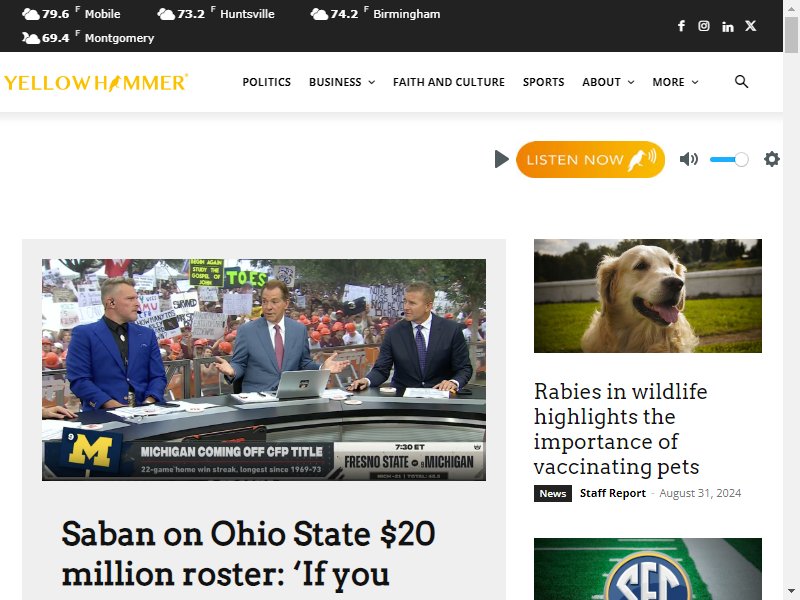
Task: Open the X (Twitter) icon in top bar
Action: [x=751, y=26]
